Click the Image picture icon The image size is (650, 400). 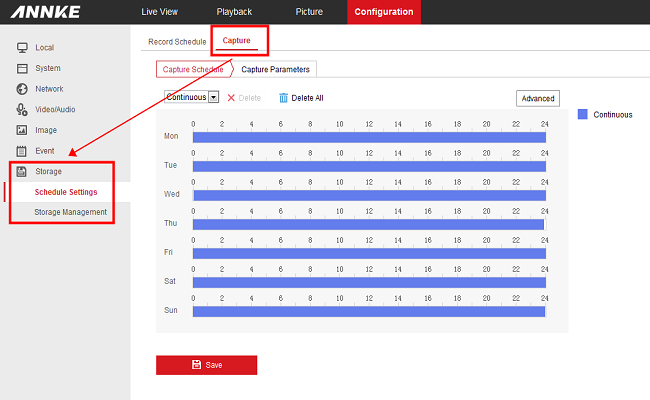(x=22, y=130)
